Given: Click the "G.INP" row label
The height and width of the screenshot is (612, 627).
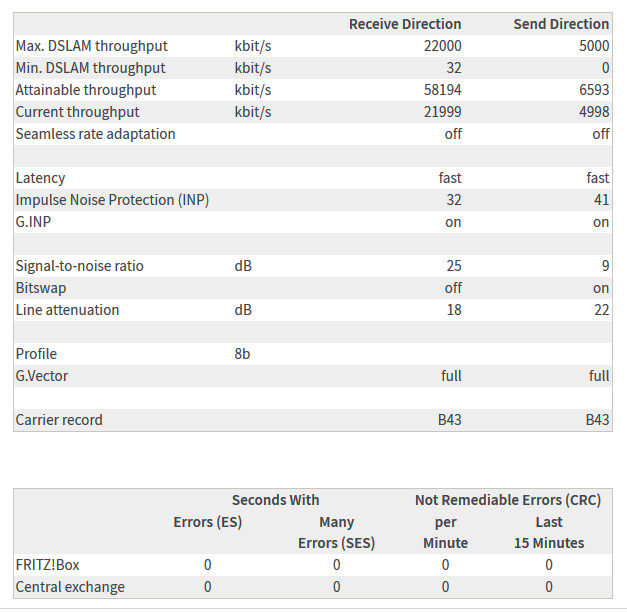Looking at the screenshot, I should (35, 222).
